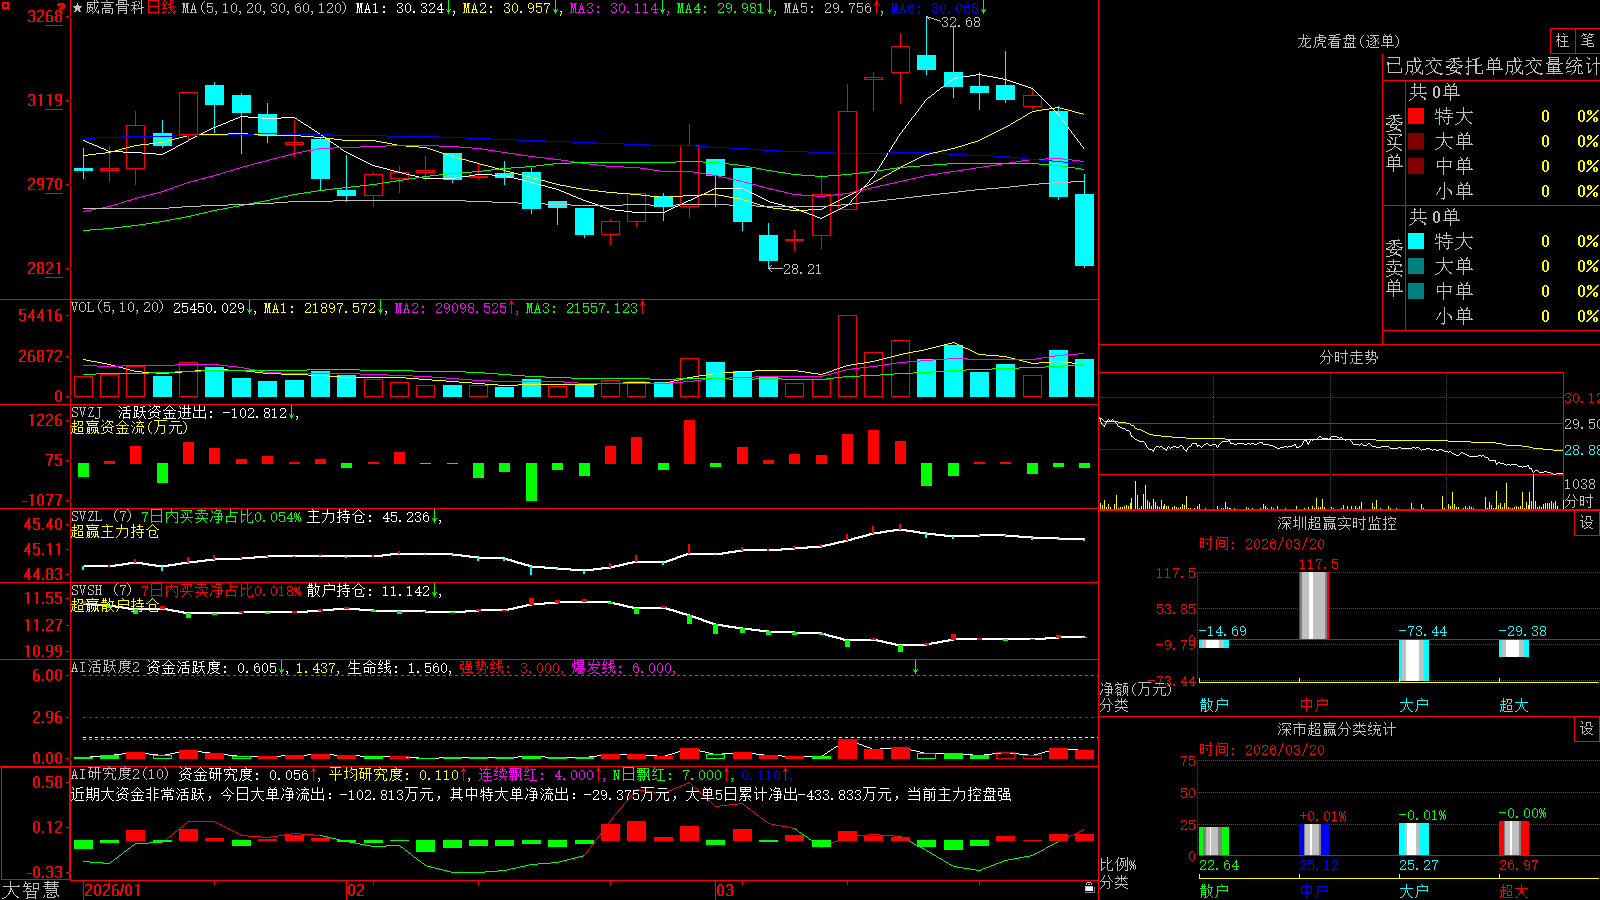Click 超大 category label in 深圳超赢实时监控

coord(1513,705)
